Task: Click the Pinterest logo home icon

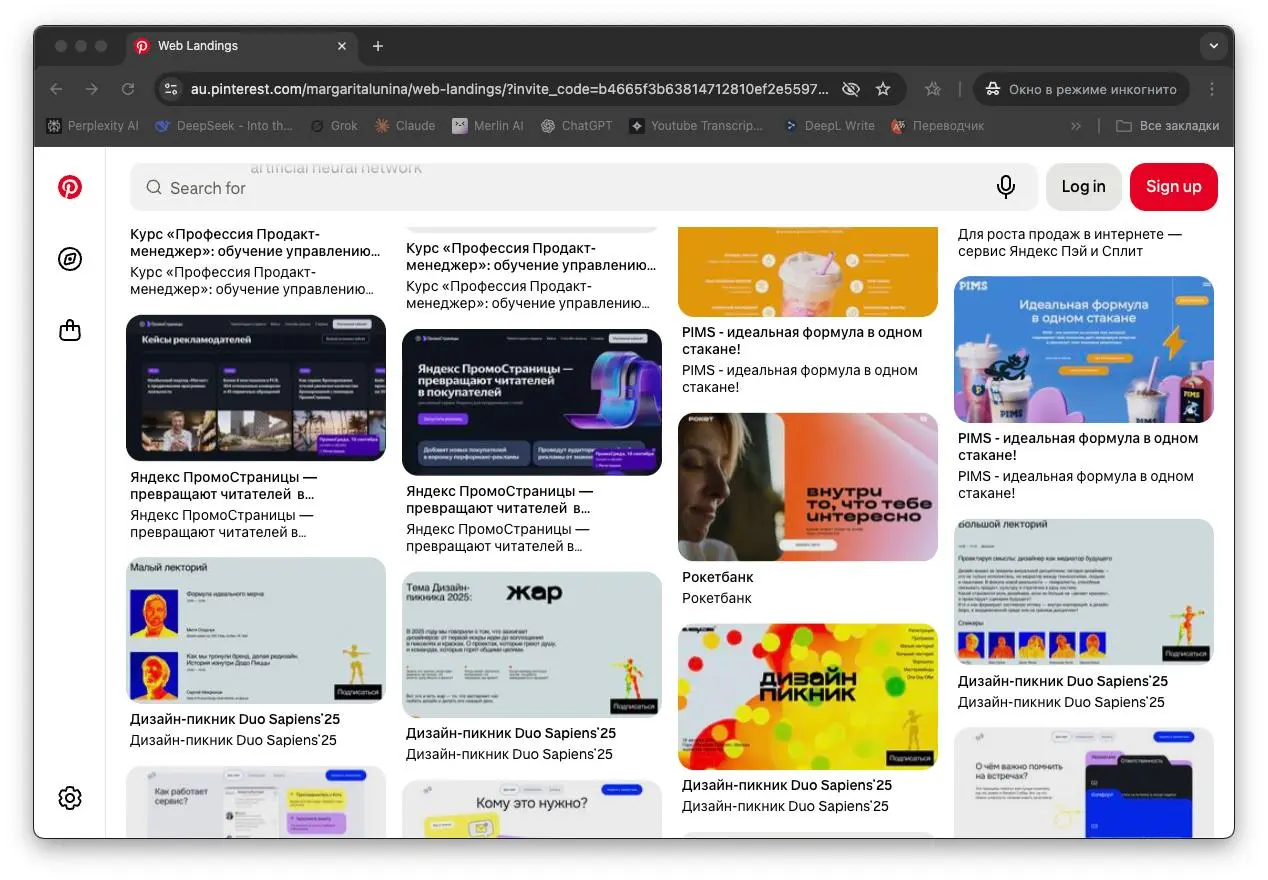Action: pyautogui.click(x=70, y=187)
